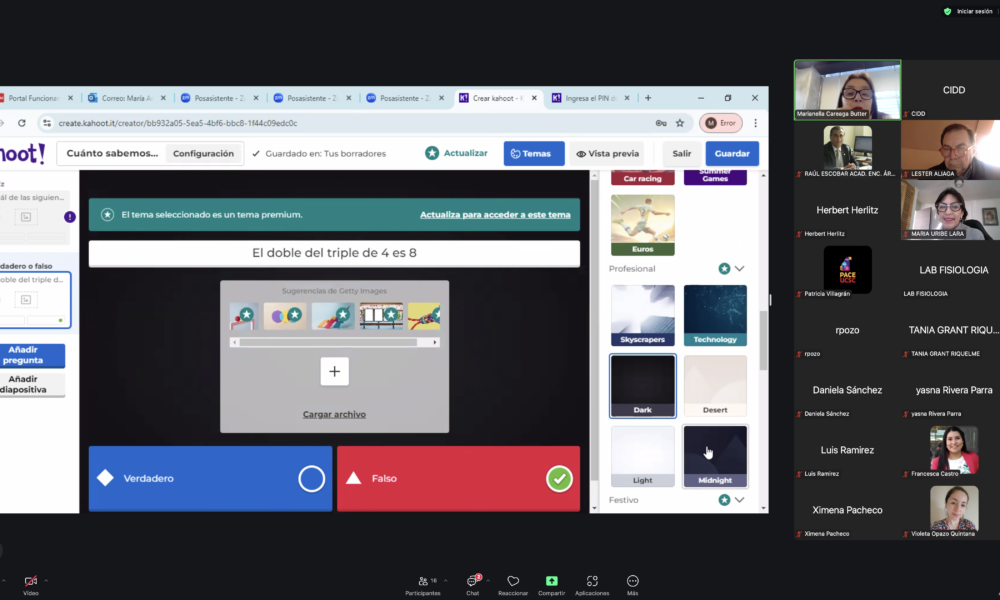Click Salir to exit the editor
The height and width of the screenshot is (600, 1000).
(682, 154)
